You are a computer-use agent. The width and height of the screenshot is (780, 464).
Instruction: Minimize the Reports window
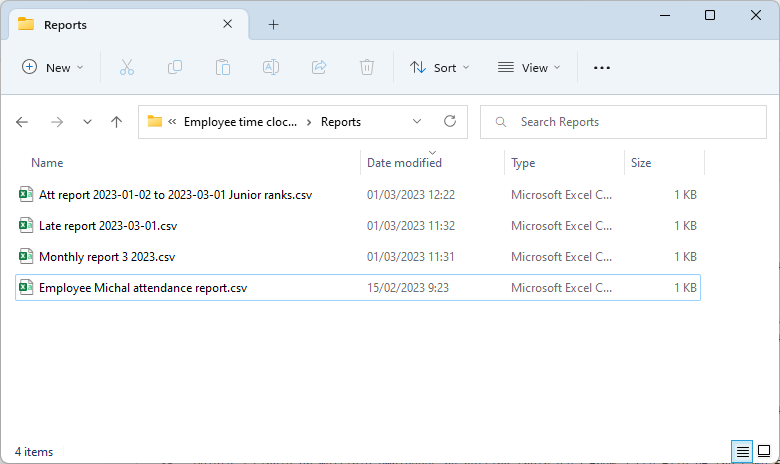[x=665, y=15]
